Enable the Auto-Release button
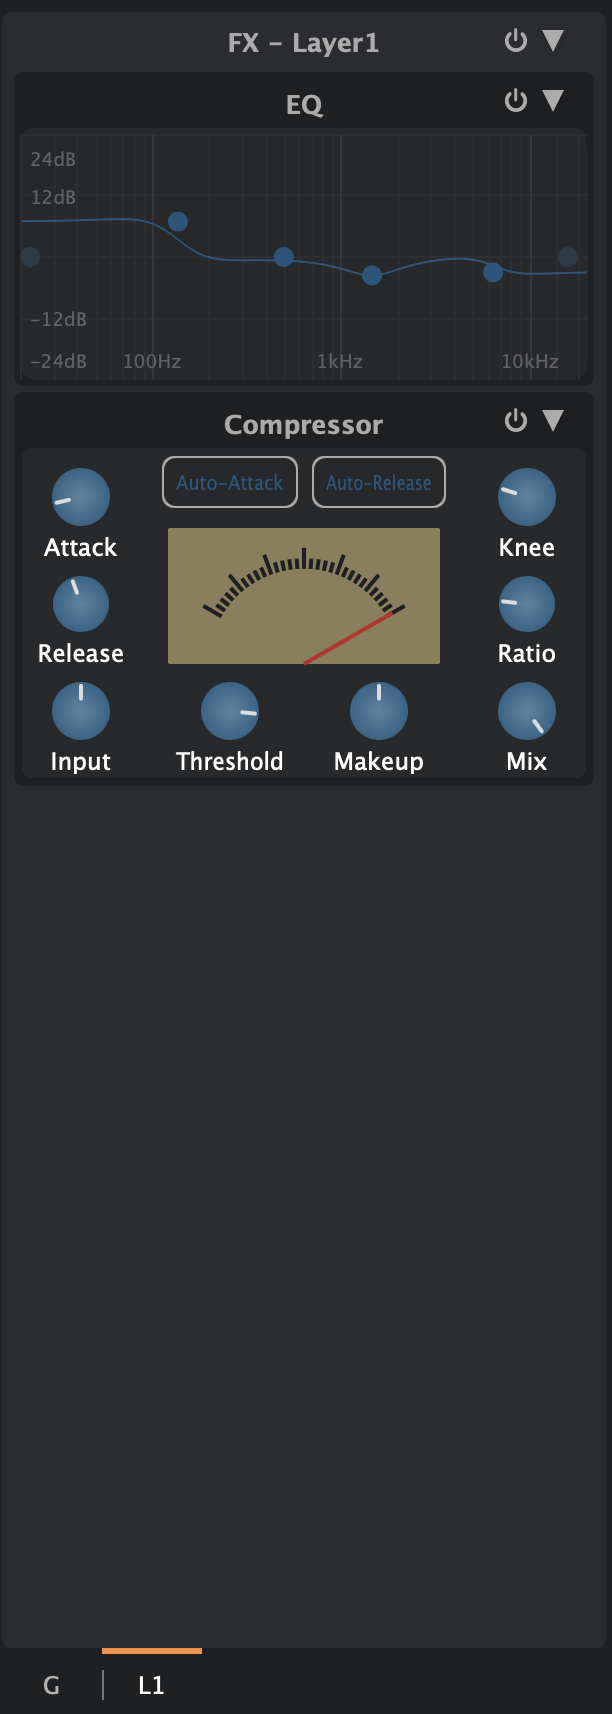The height and width of the screenshot is (1714, 612). click(378, 483)
